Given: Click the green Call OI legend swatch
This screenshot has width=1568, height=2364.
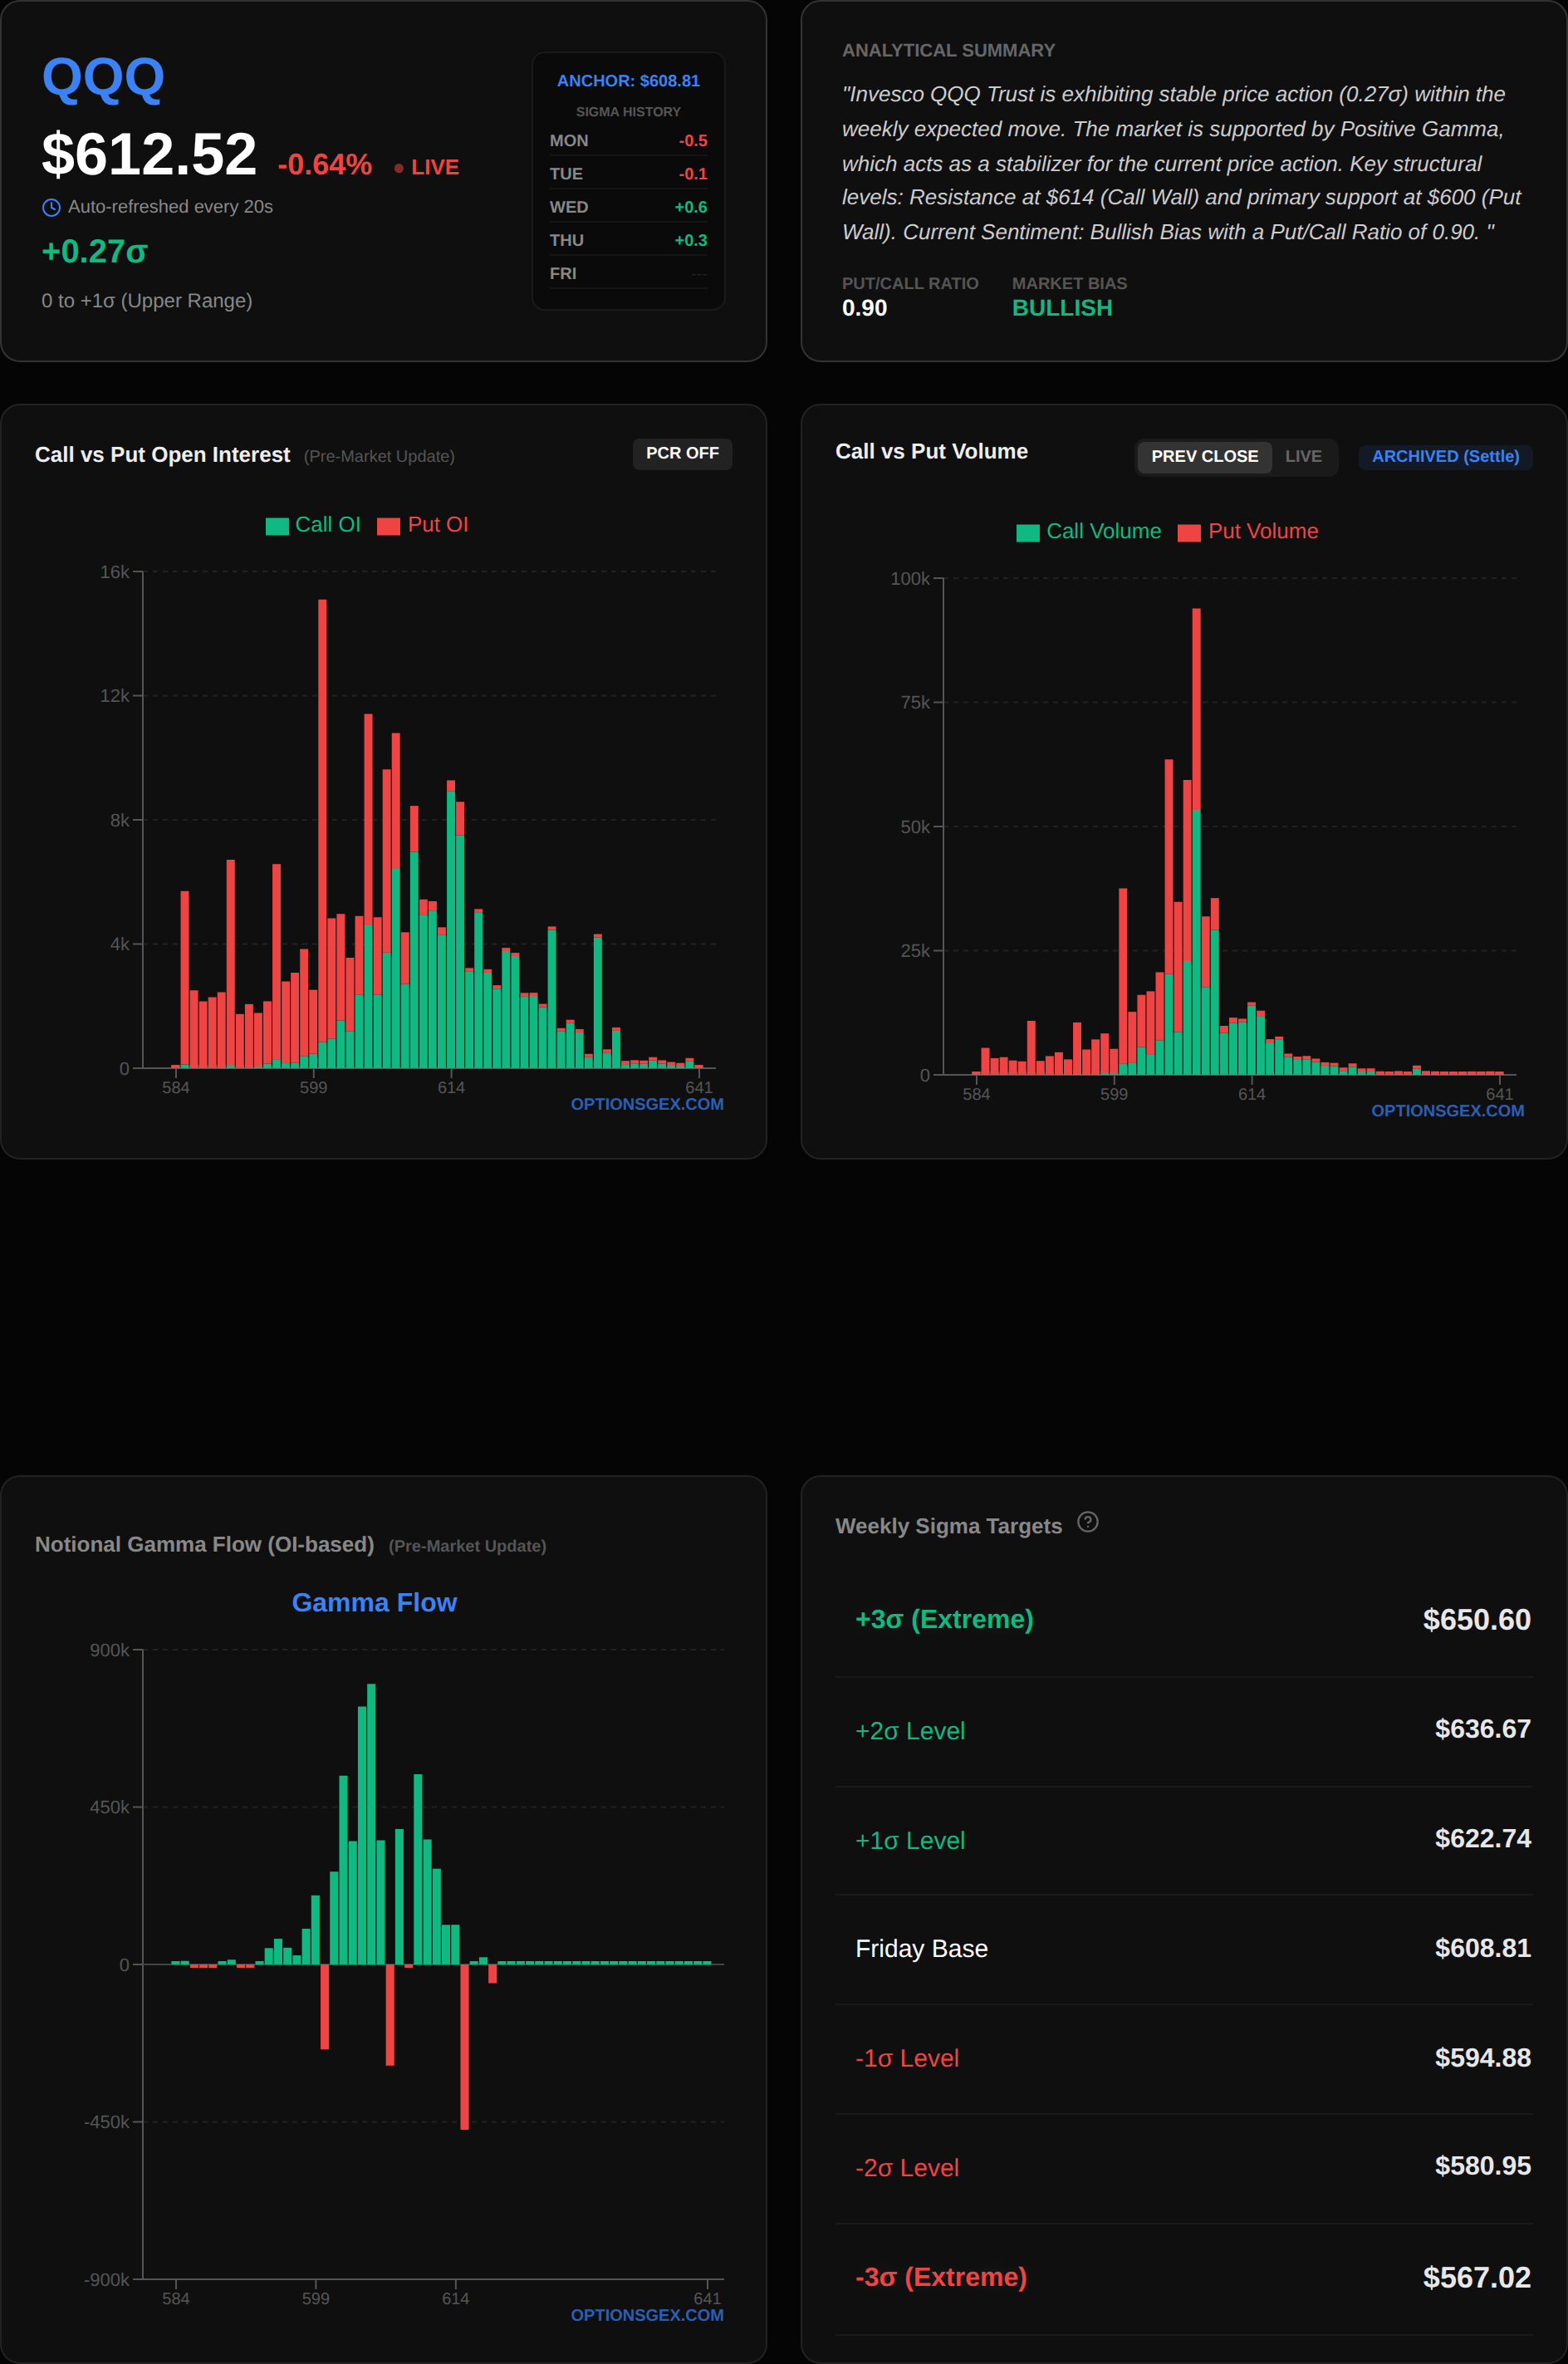Looking at the screenshot, I should tap(277, 526).
